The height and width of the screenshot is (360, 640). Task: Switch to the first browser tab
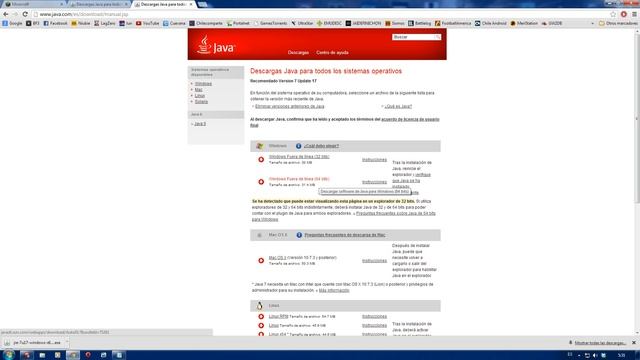click(x=34, y=4)
